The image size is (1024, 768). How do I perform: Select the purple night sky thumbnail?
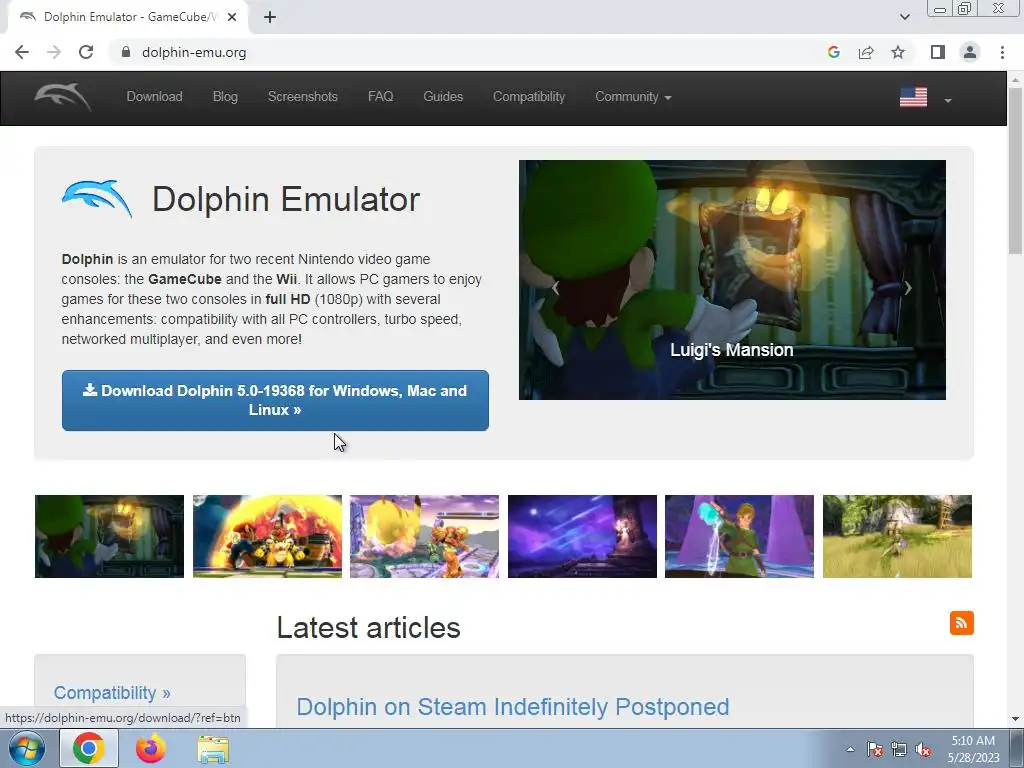[583, 536]
